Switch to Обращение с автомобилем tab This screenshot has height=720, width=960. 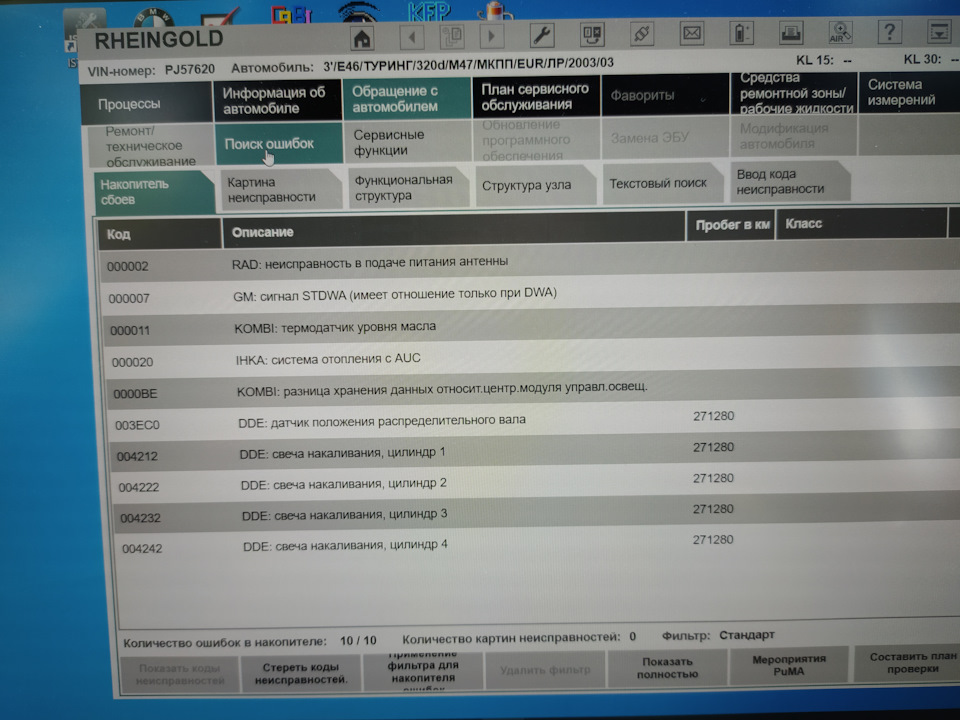click(407, 98)
